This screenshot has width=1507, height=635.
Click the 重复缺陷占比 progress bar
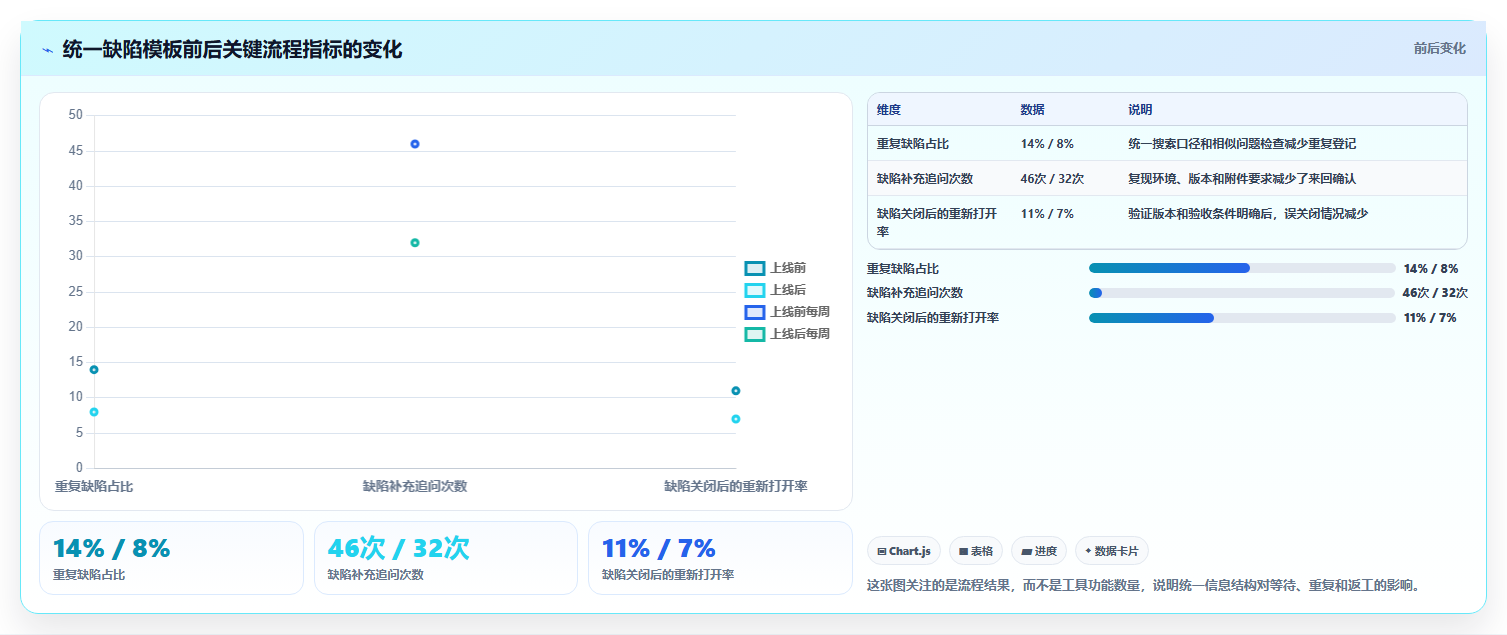1242,268
